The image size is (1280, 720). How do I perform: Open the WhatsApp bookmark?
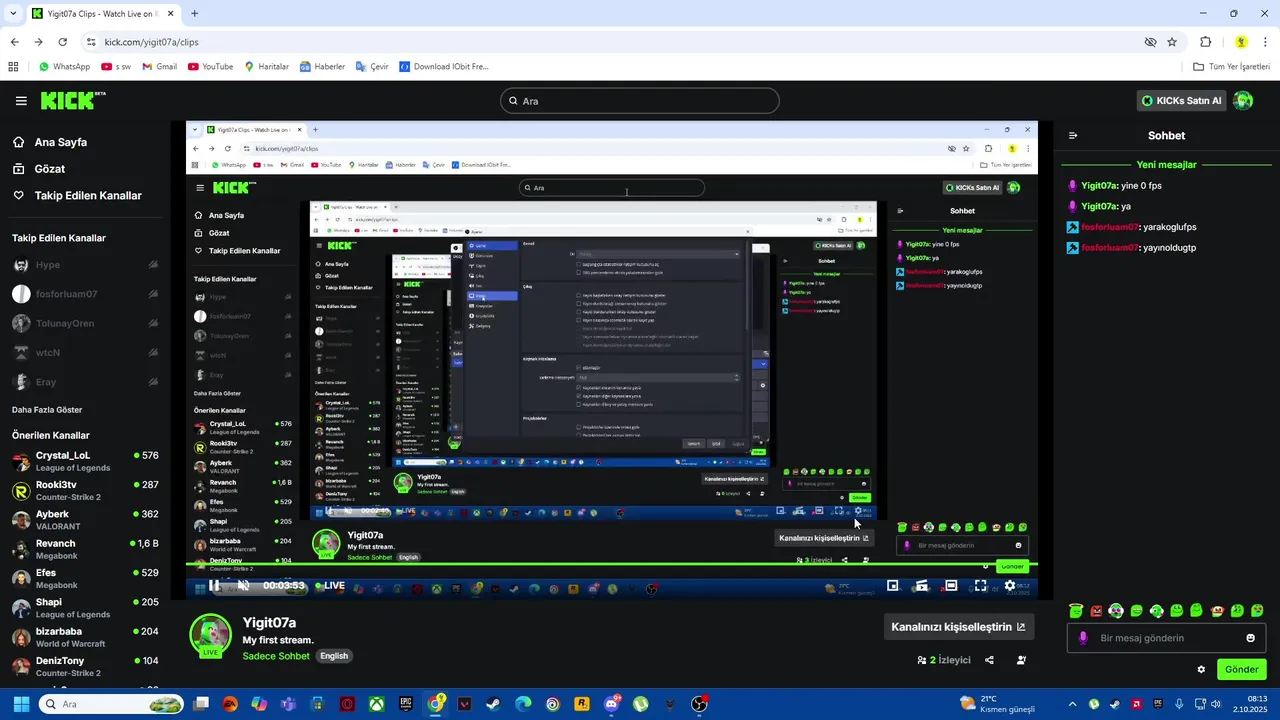tap(64, 67)
